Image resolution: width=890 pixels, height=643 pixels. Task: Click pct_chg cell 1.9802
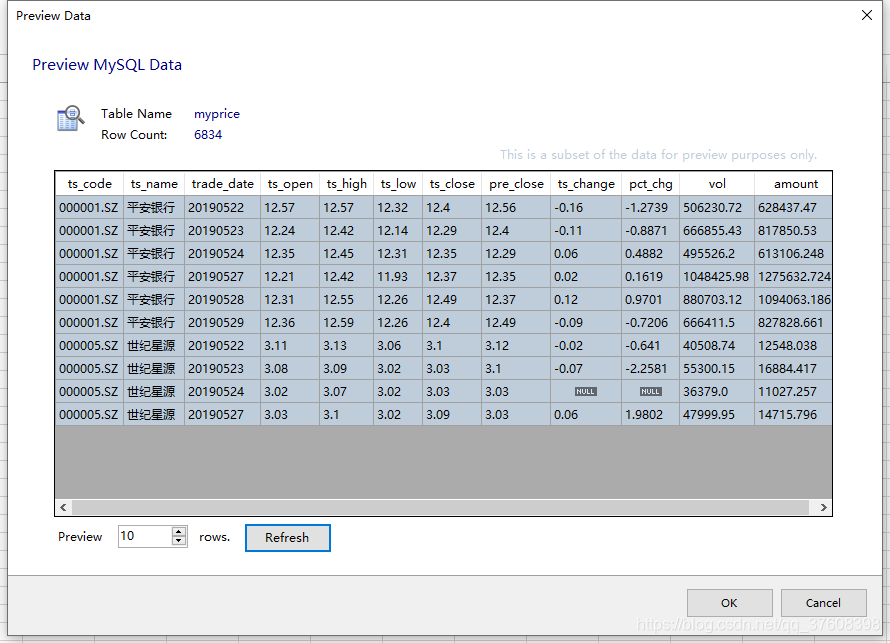[650, 415]
